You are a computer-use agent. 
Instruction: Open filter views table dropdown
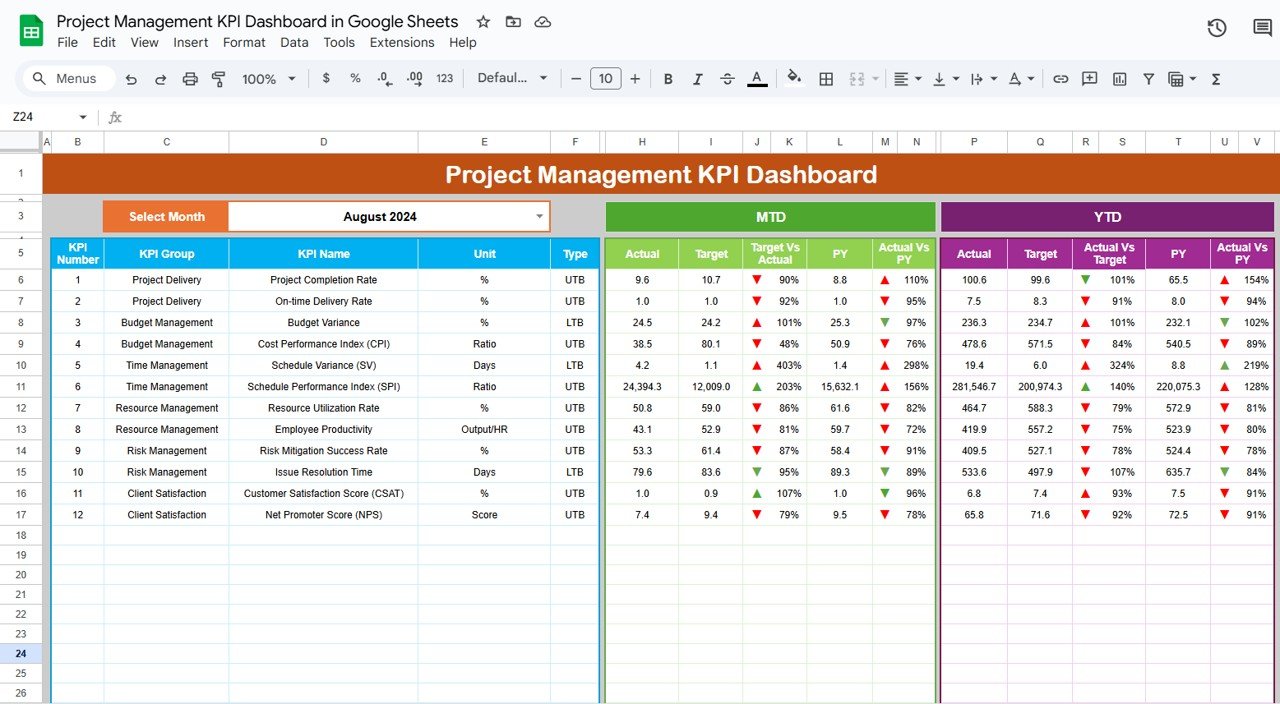tap(1182, 79)
